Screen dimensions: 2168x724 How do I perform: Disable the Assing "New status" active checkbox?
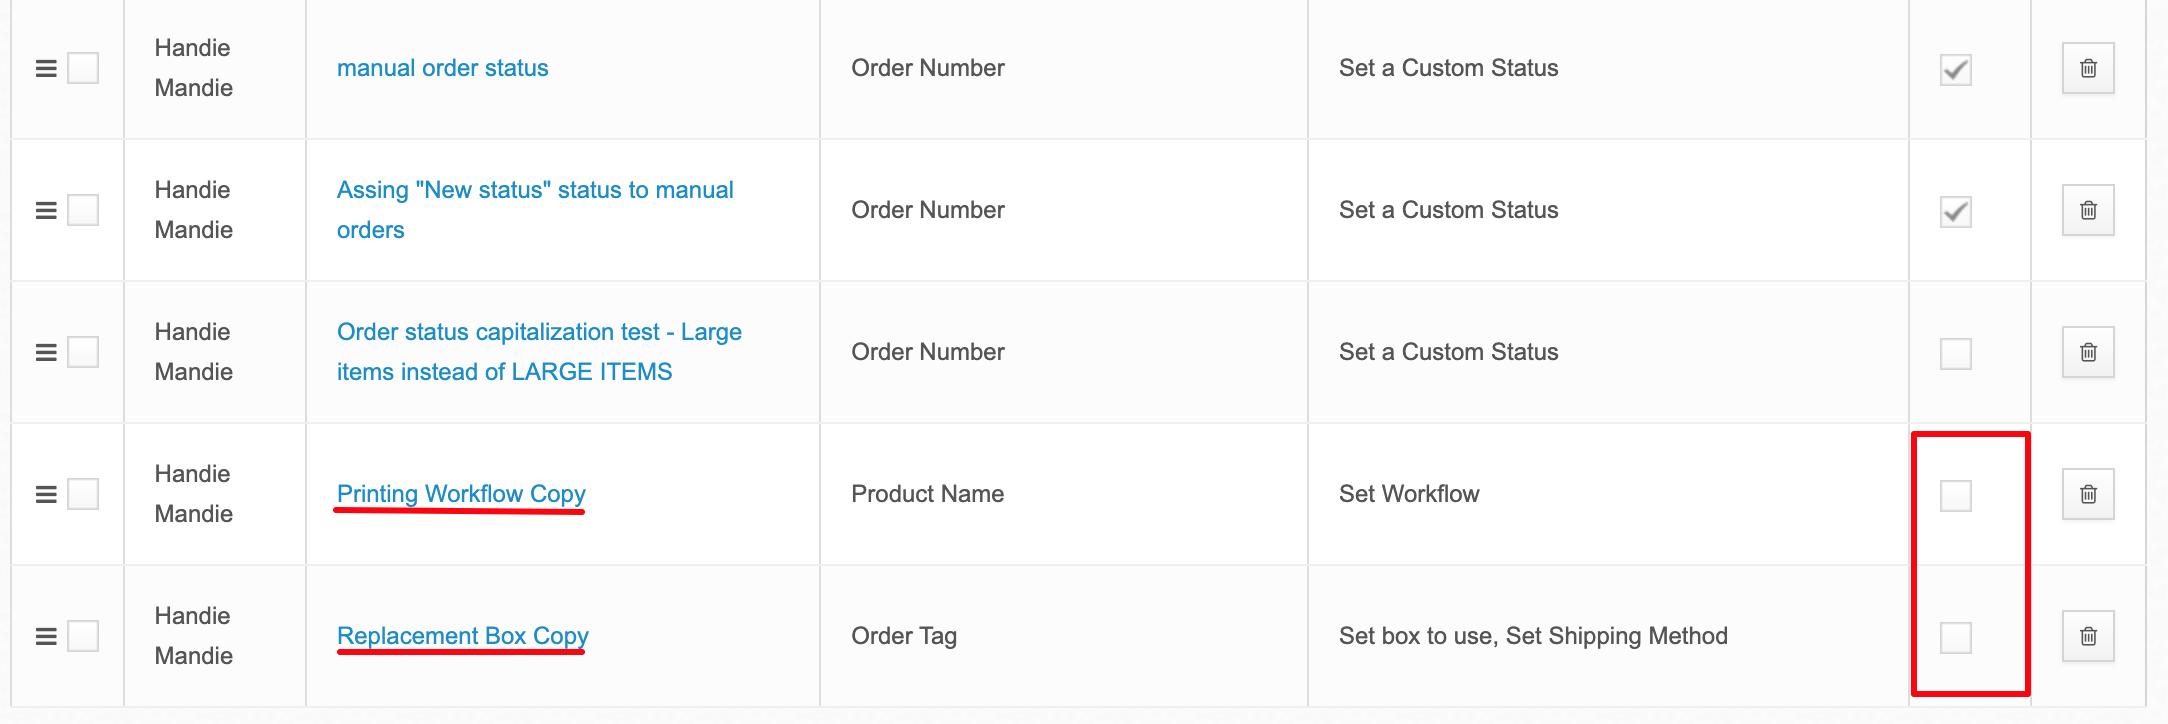1956,212
